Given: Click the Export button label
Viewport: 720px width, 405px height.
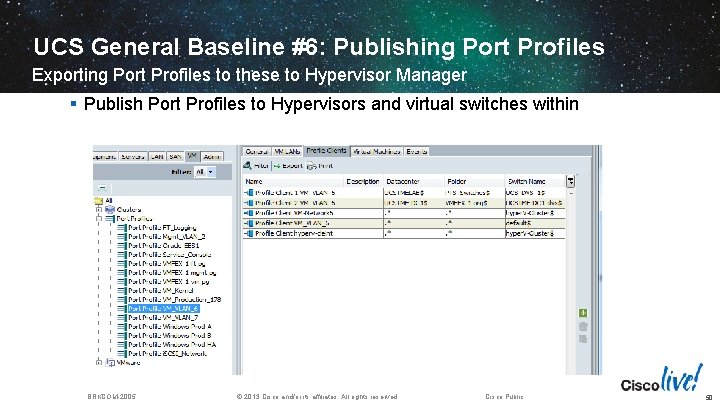Looking at the screenshot, I should (292, 166).
